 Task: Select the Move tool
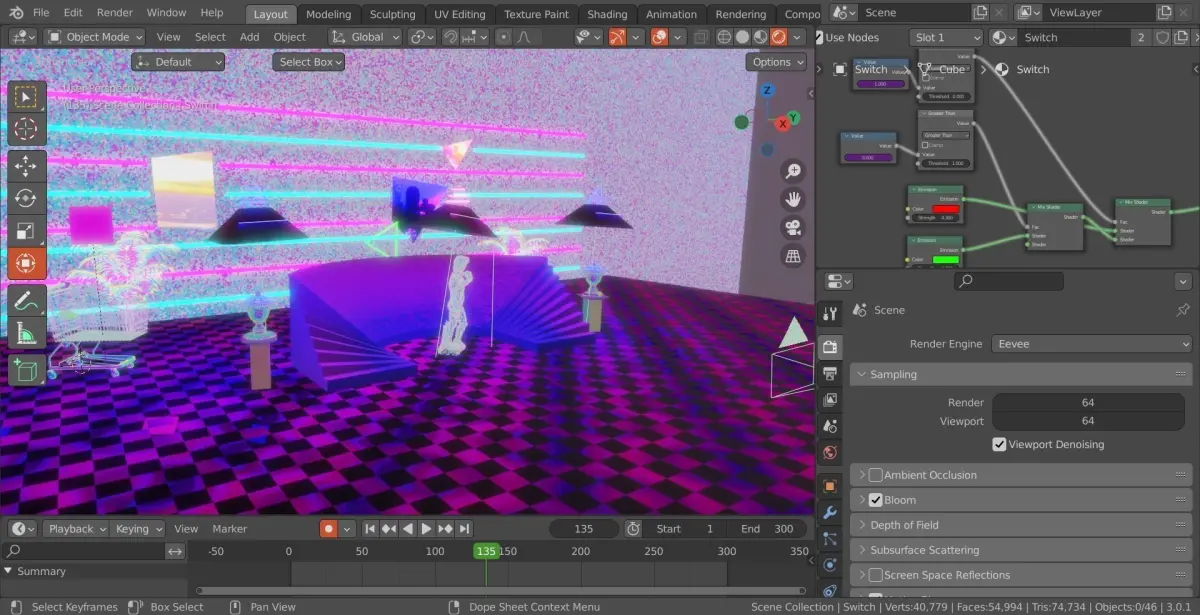26,167
